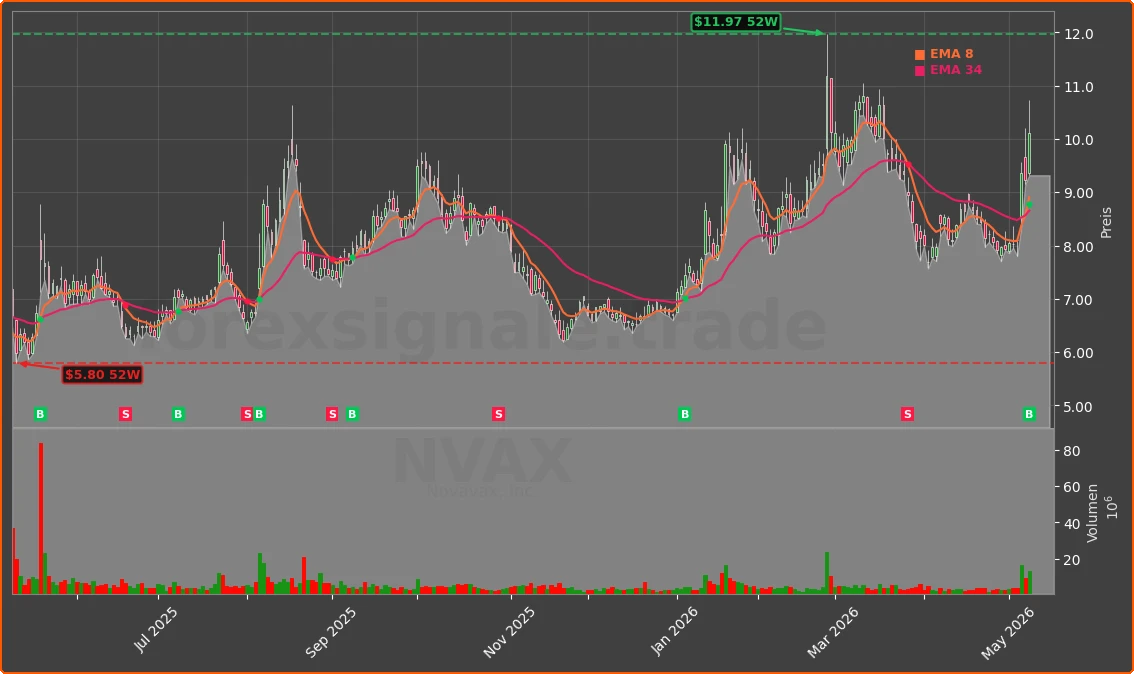Click the 10.0 price axis value
Image resolution: width=1134 pixels, height=674 pixels.
(x=1078, y=140)
